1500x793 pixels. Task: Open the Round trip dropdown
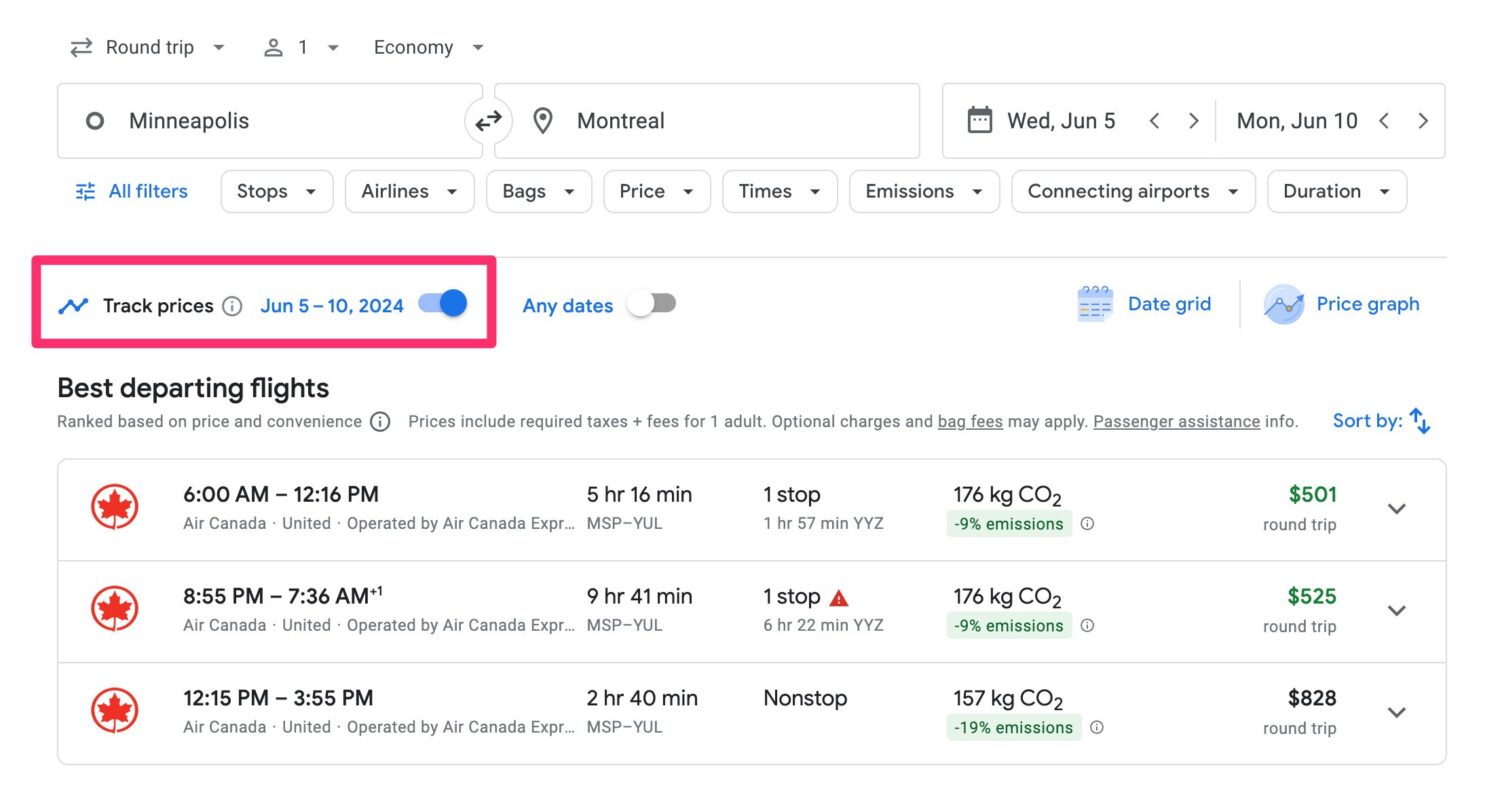tap(148, 47)
